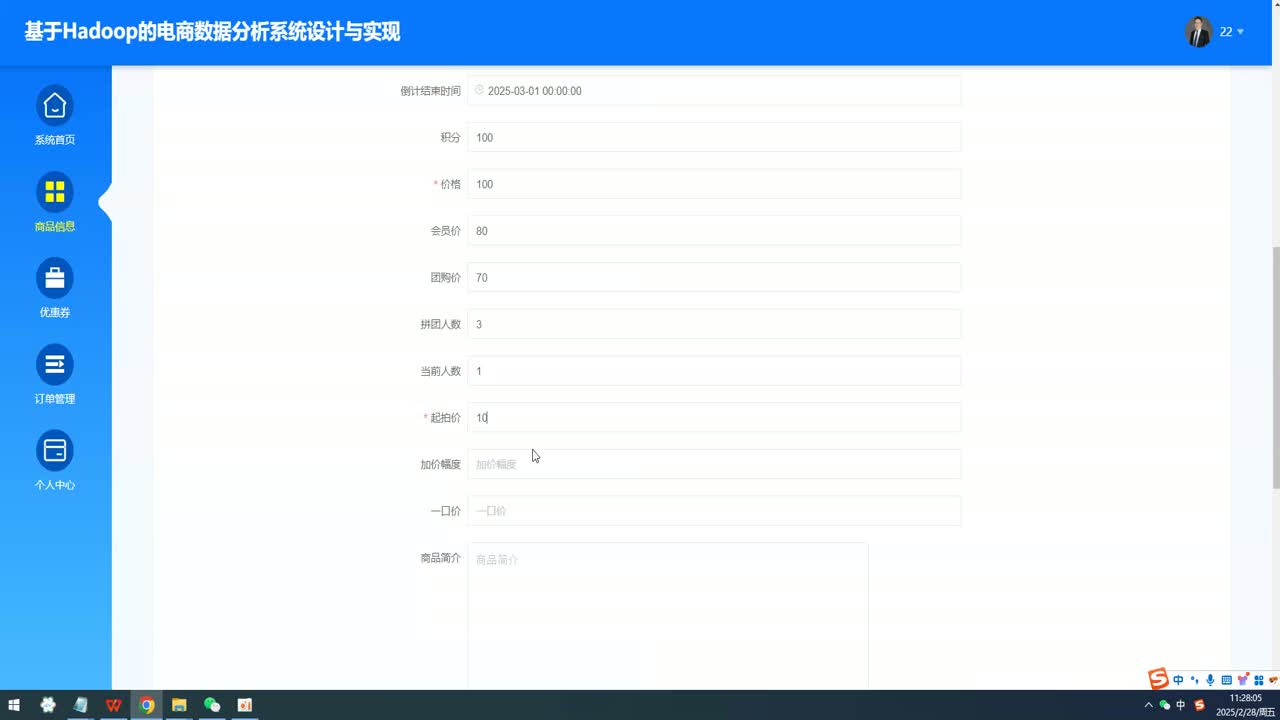The height and width of the screenshot is (720, 1280).
Task: Click the 起拍价 input field
Action: 714,417
